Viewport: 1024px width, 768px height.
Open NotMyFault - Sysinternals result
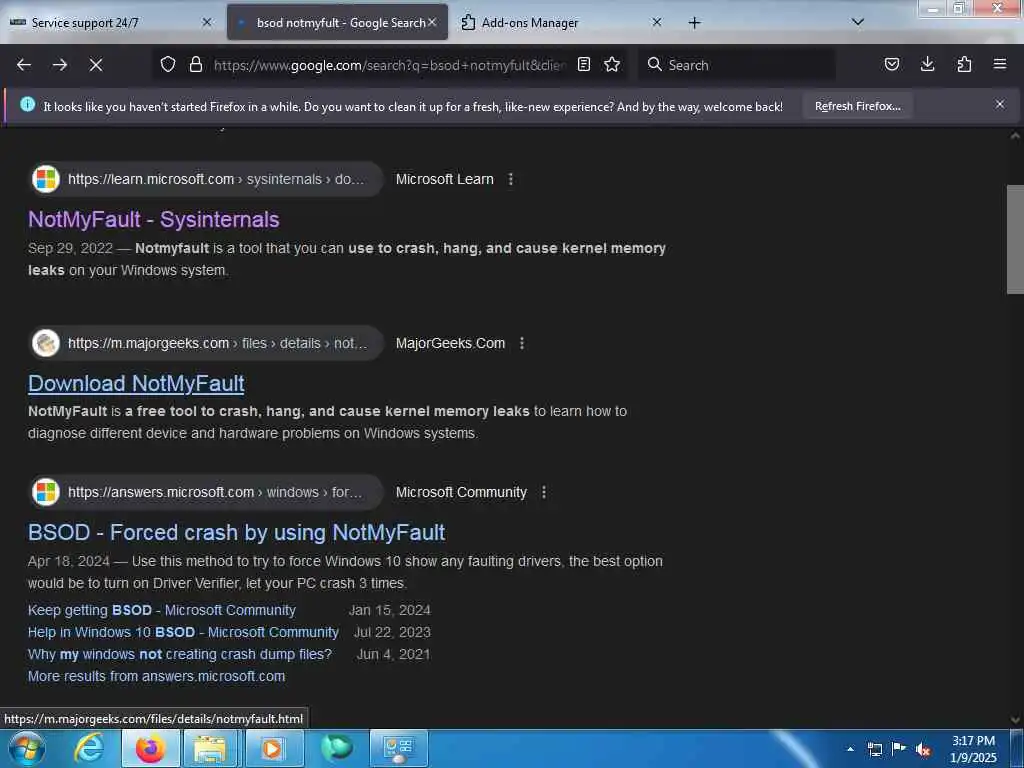(x=153, y=219)
